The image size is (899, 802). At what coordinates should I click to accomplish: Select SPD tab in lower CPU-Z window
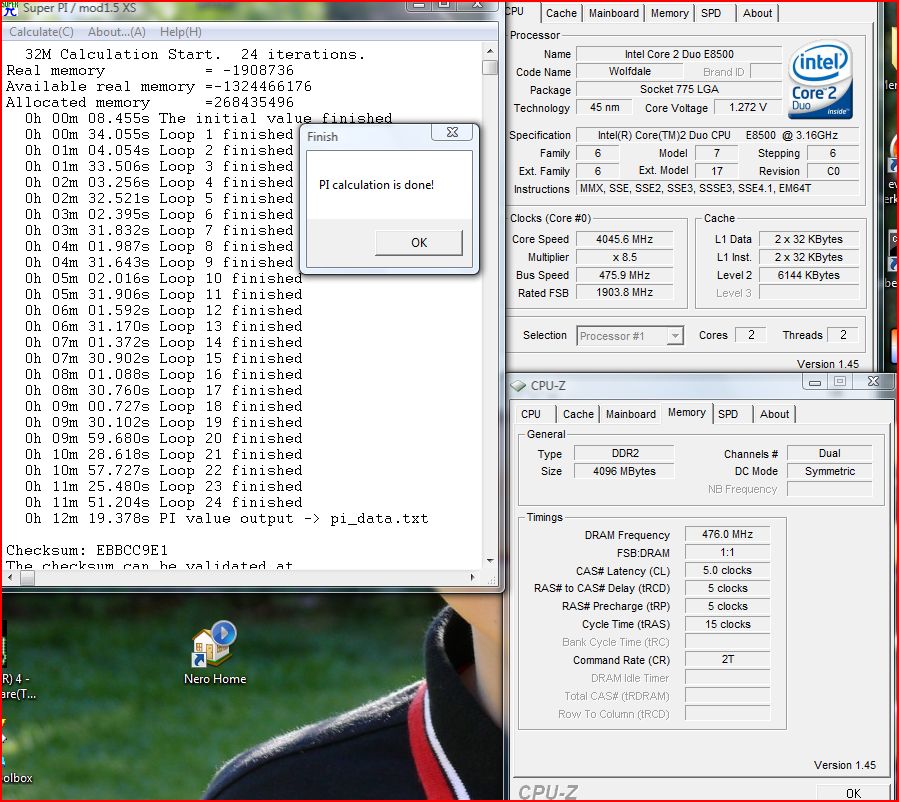[728, 414]
